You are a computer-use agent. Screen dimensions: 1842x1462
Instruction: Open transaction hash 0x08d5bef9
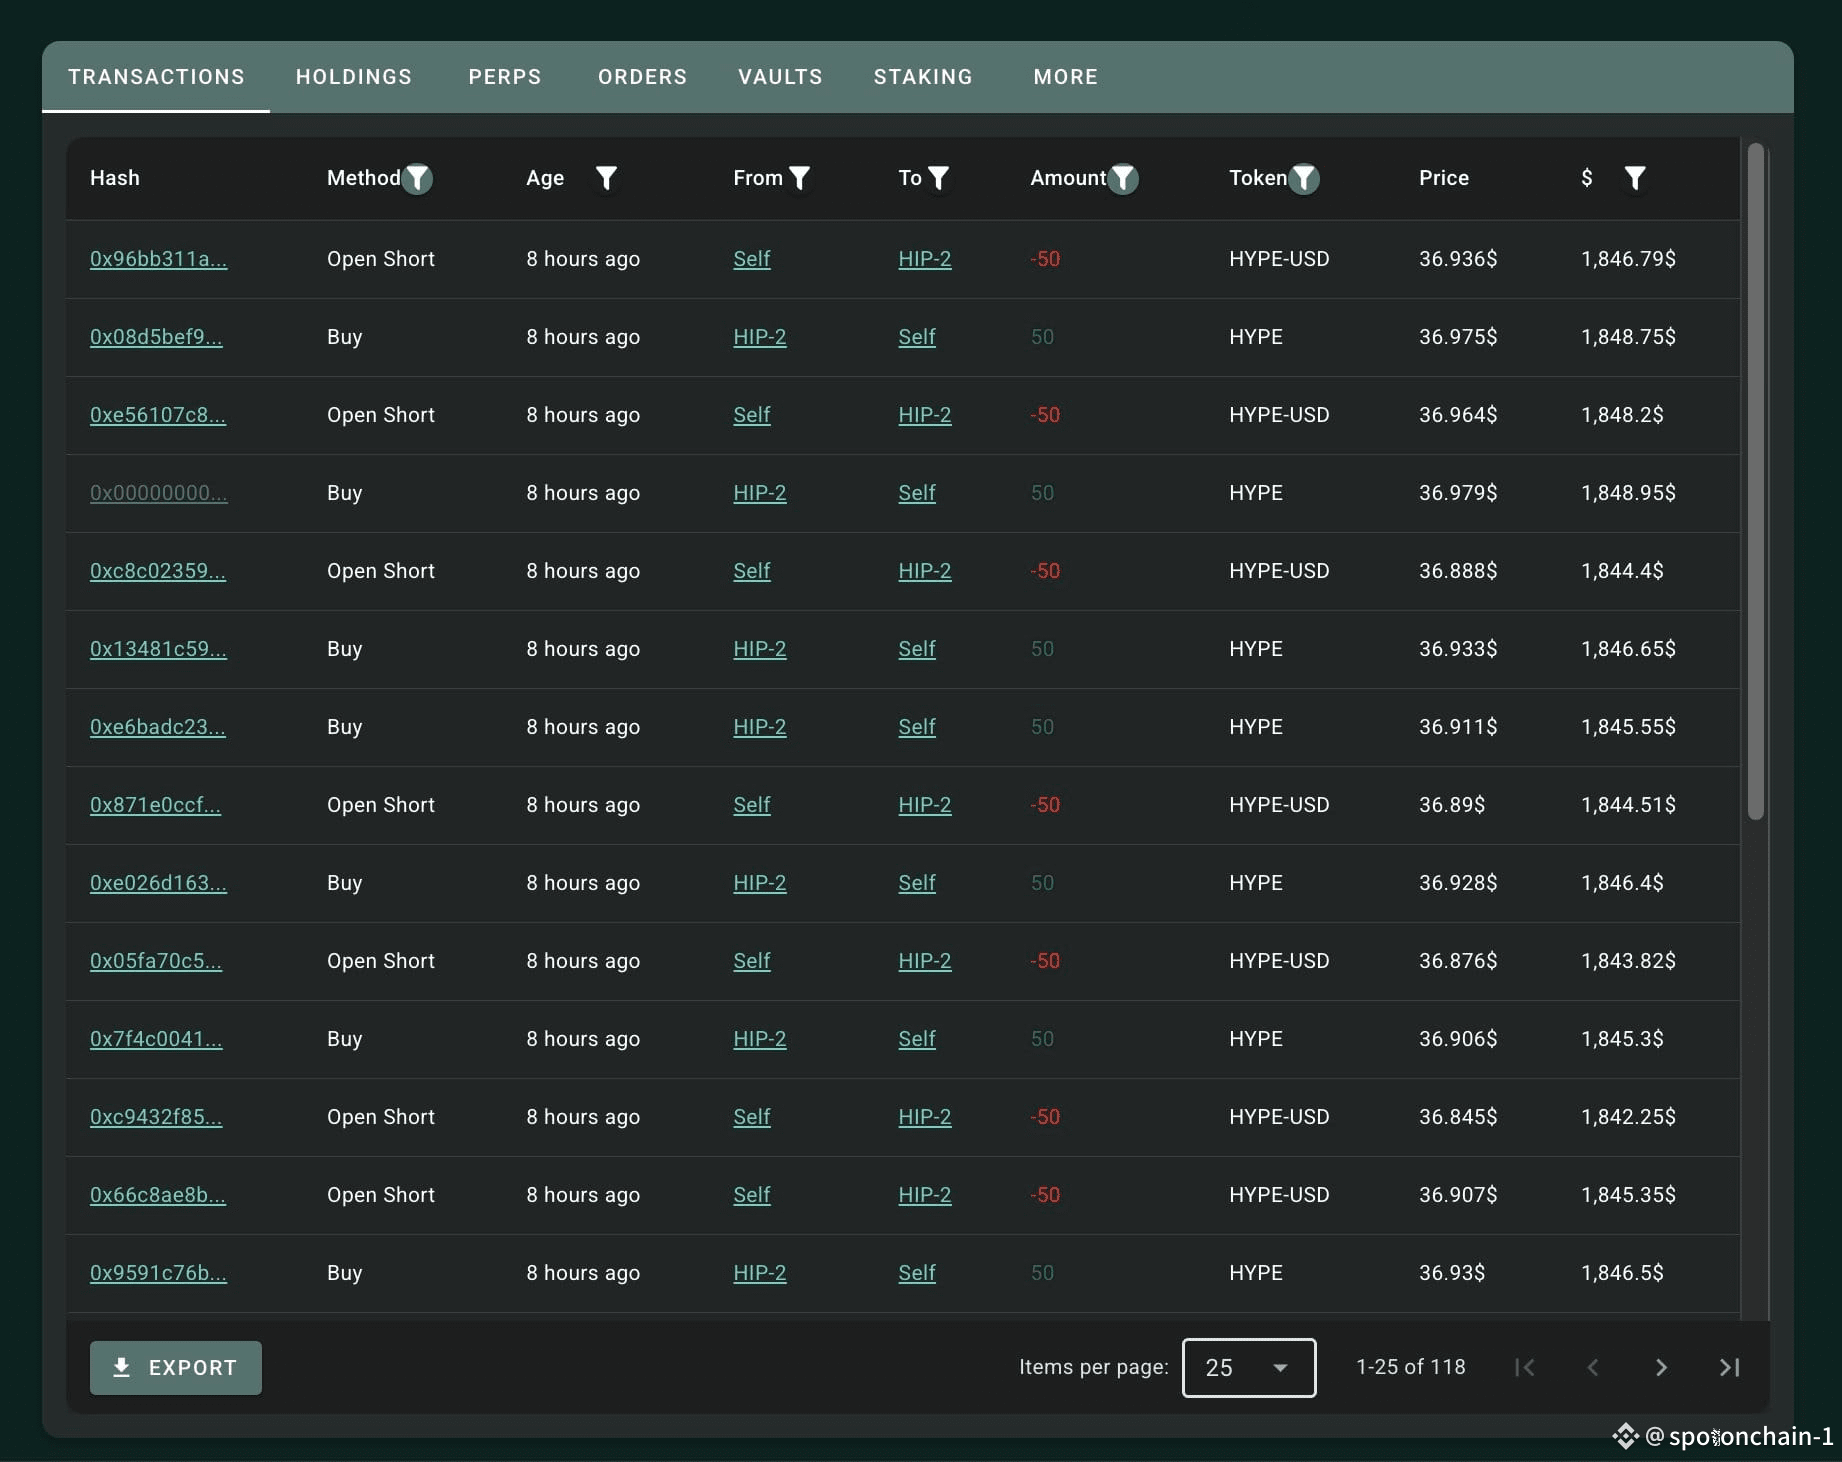156,337
